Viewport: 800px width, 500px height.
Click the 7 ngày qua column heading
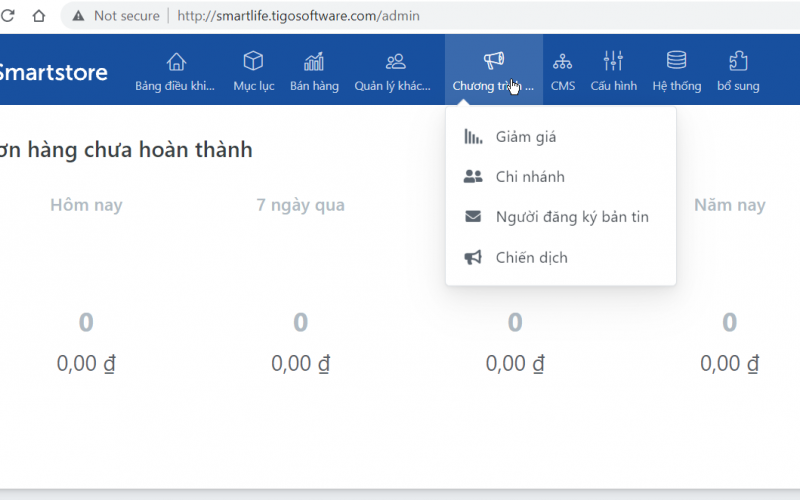point(301,205)
